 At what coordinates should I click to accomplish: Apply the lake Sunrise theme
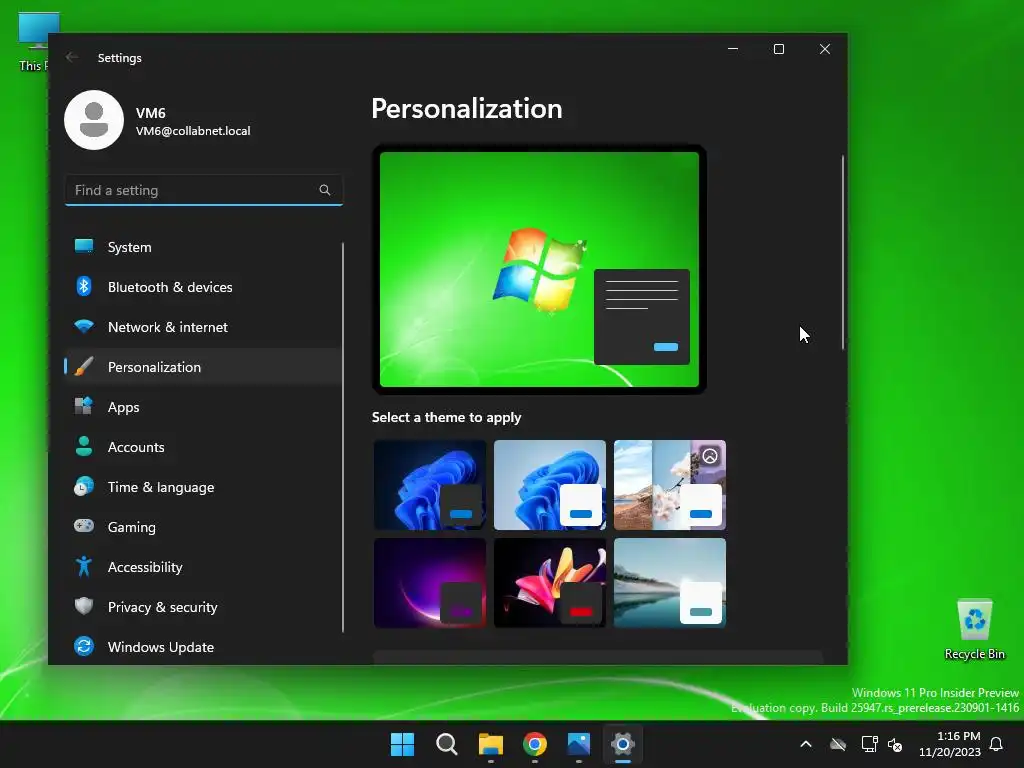670,583
